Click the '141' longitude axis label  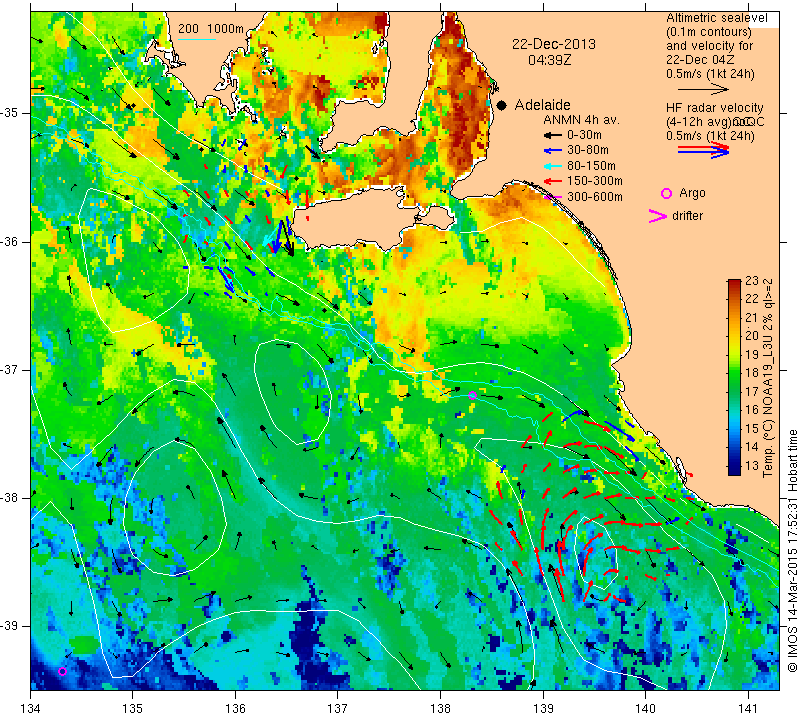(748, 708)
